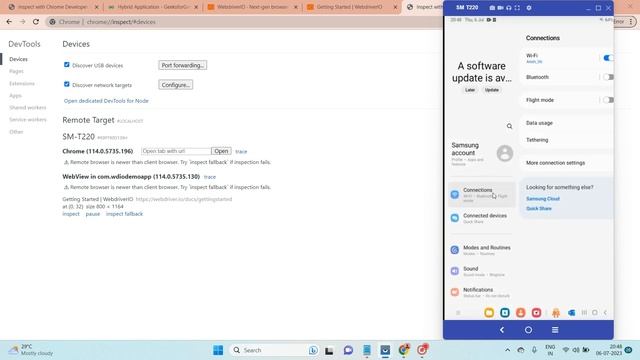This screenshot has width=640, height=360.
Task: Start screen recording with the video camera icon
Action: (500, 8)
